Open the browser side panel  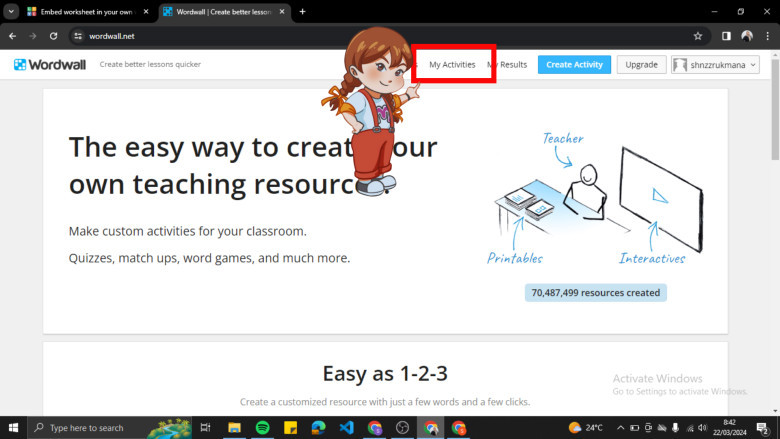(726, 36)
